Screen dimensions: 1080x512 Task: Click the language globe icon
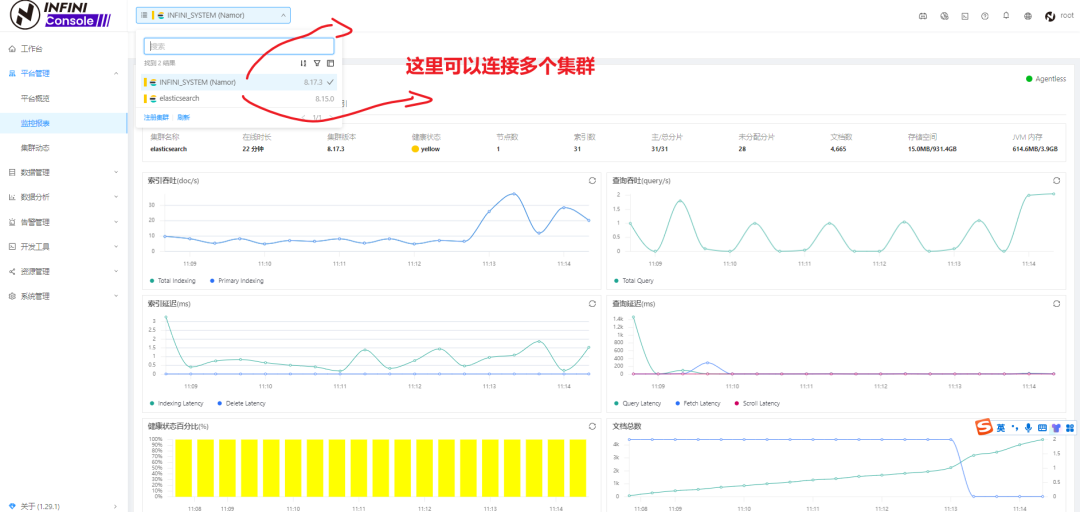click(1028, 16)
